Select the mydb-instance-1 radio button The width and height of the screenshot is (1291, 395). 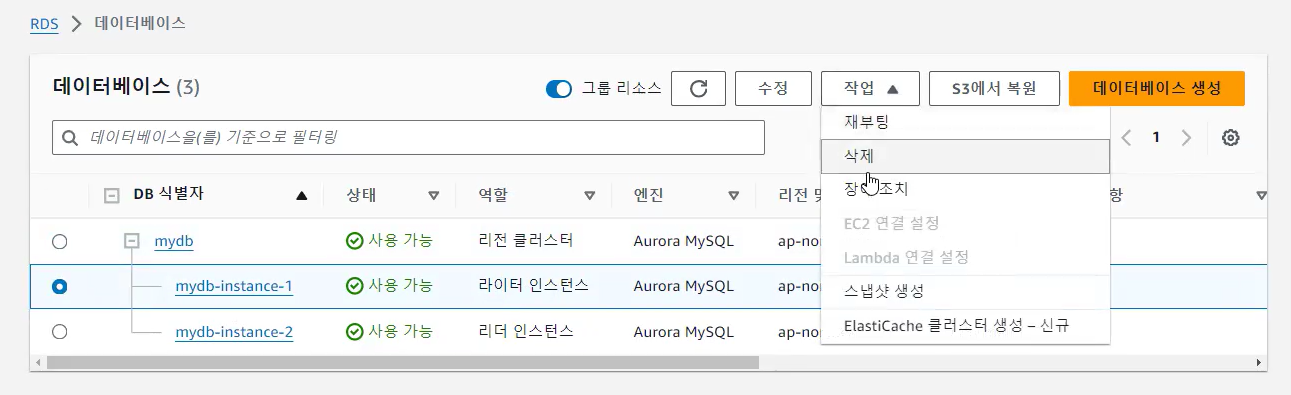click(59, 286)
